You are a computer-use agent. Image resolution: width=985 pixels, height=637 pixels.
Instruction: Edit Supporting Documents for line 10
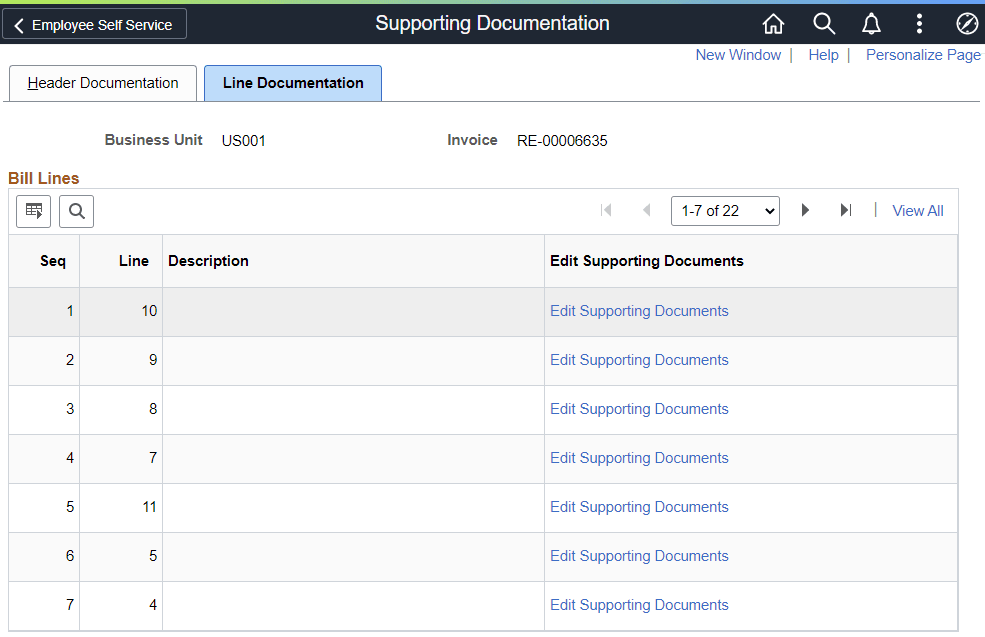pos(638,310)
